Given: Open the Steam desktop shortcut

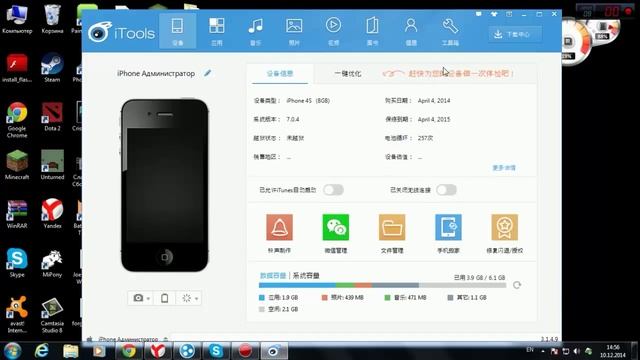Looking at the screenshot, I should tap(52, 67).
